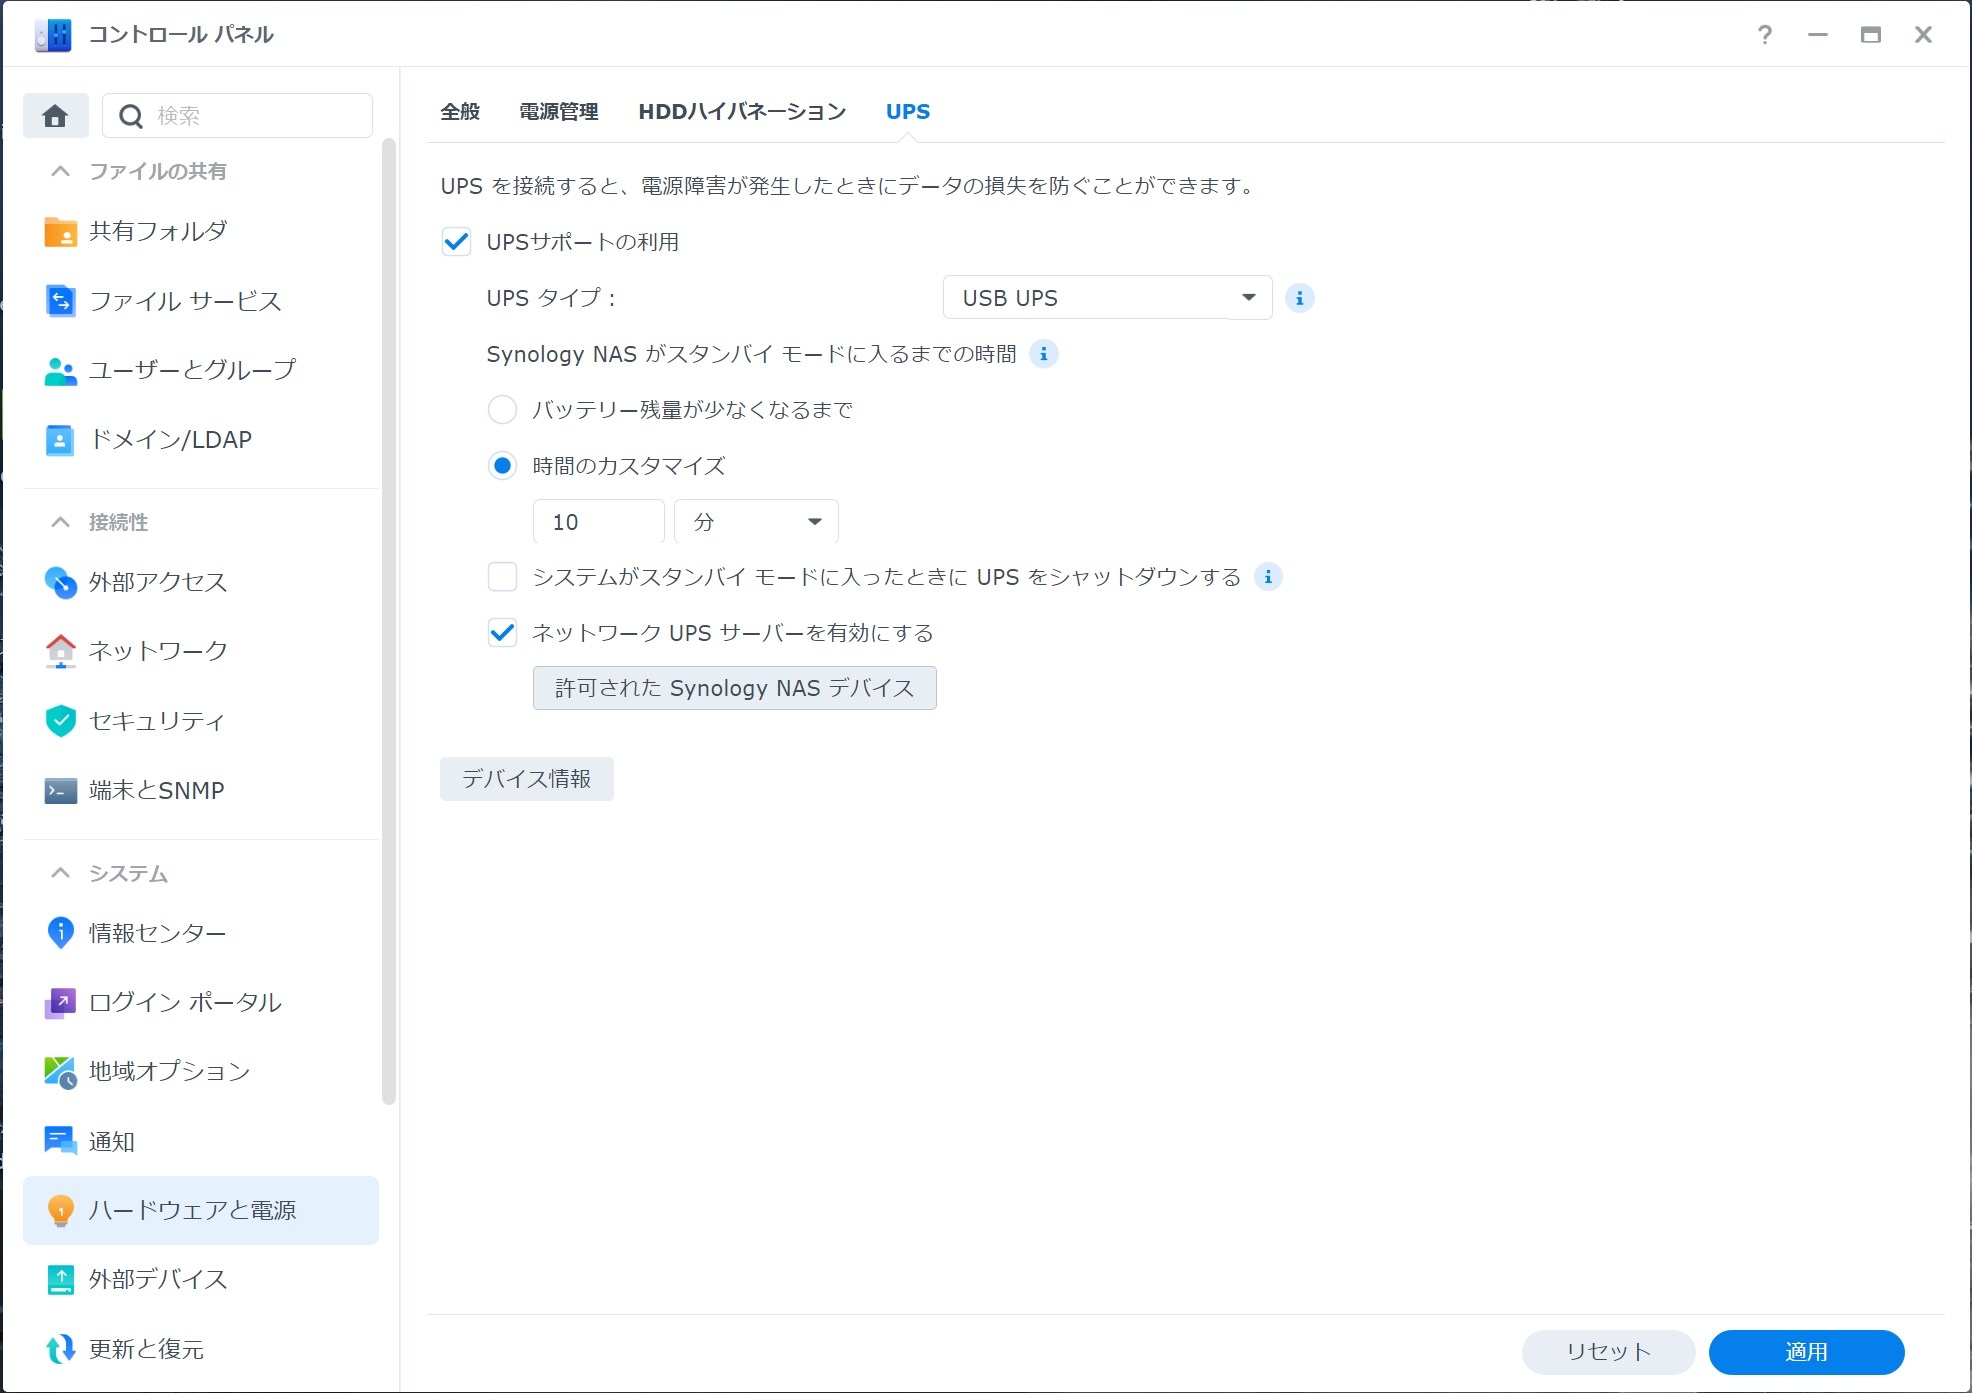This screenshot has width=1972, height=1393.
Task: Open the Security (セキュリティ) shield icon
Action: 60,721
